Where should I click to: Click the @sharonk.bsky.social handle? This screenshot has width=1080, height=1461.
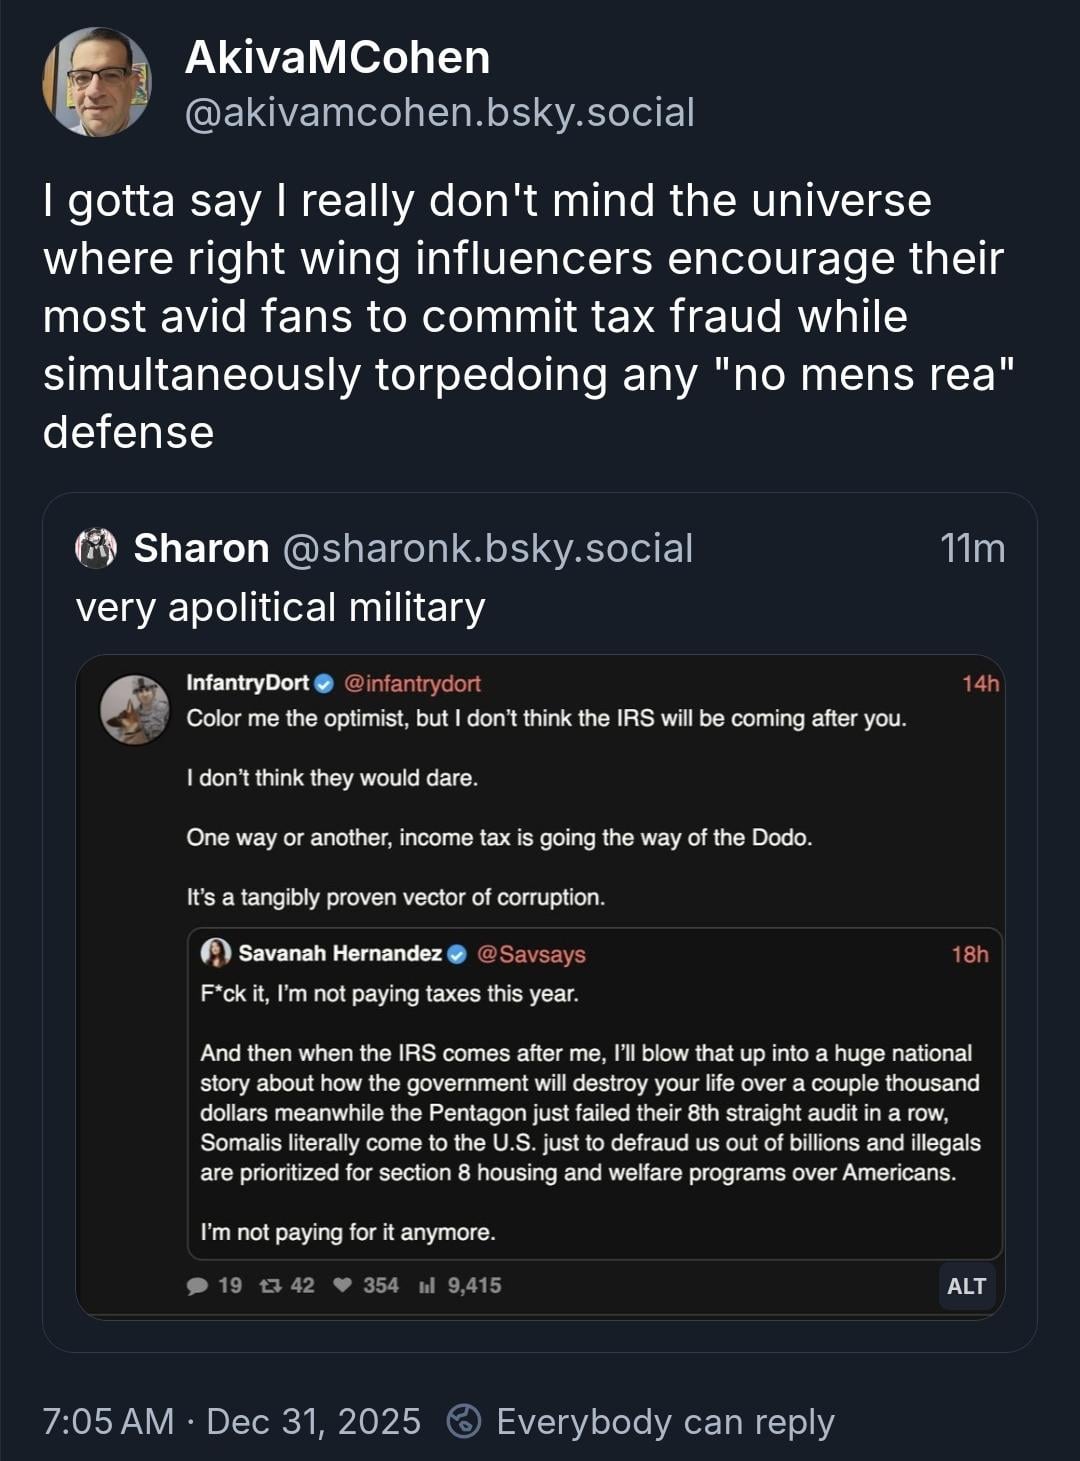click(488, 548)
